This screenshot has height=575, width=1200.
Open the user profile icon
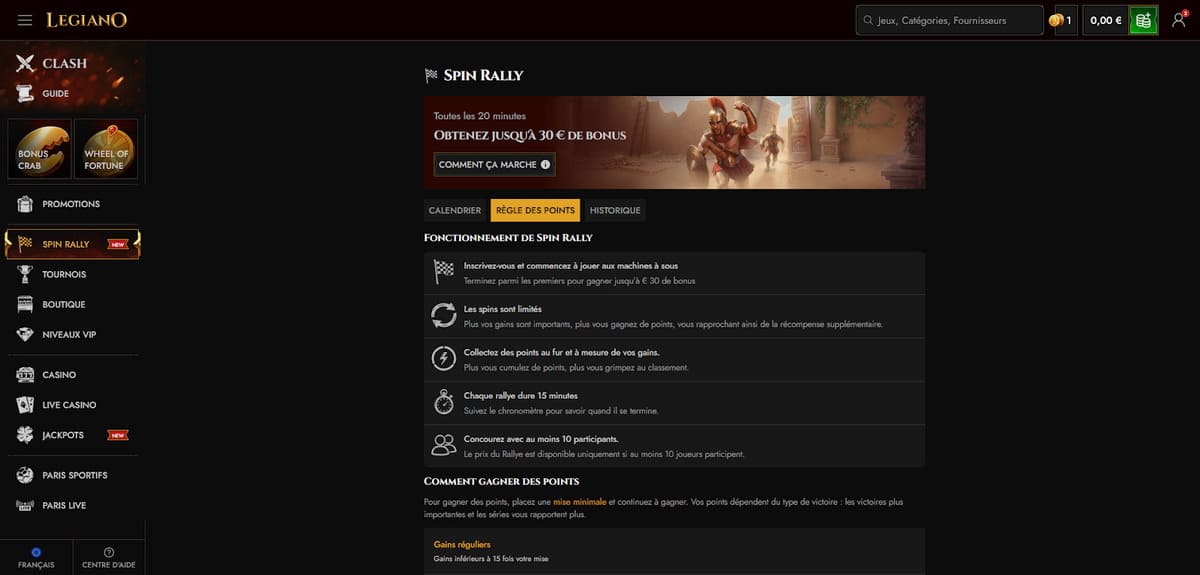[x=1179, y=20]
